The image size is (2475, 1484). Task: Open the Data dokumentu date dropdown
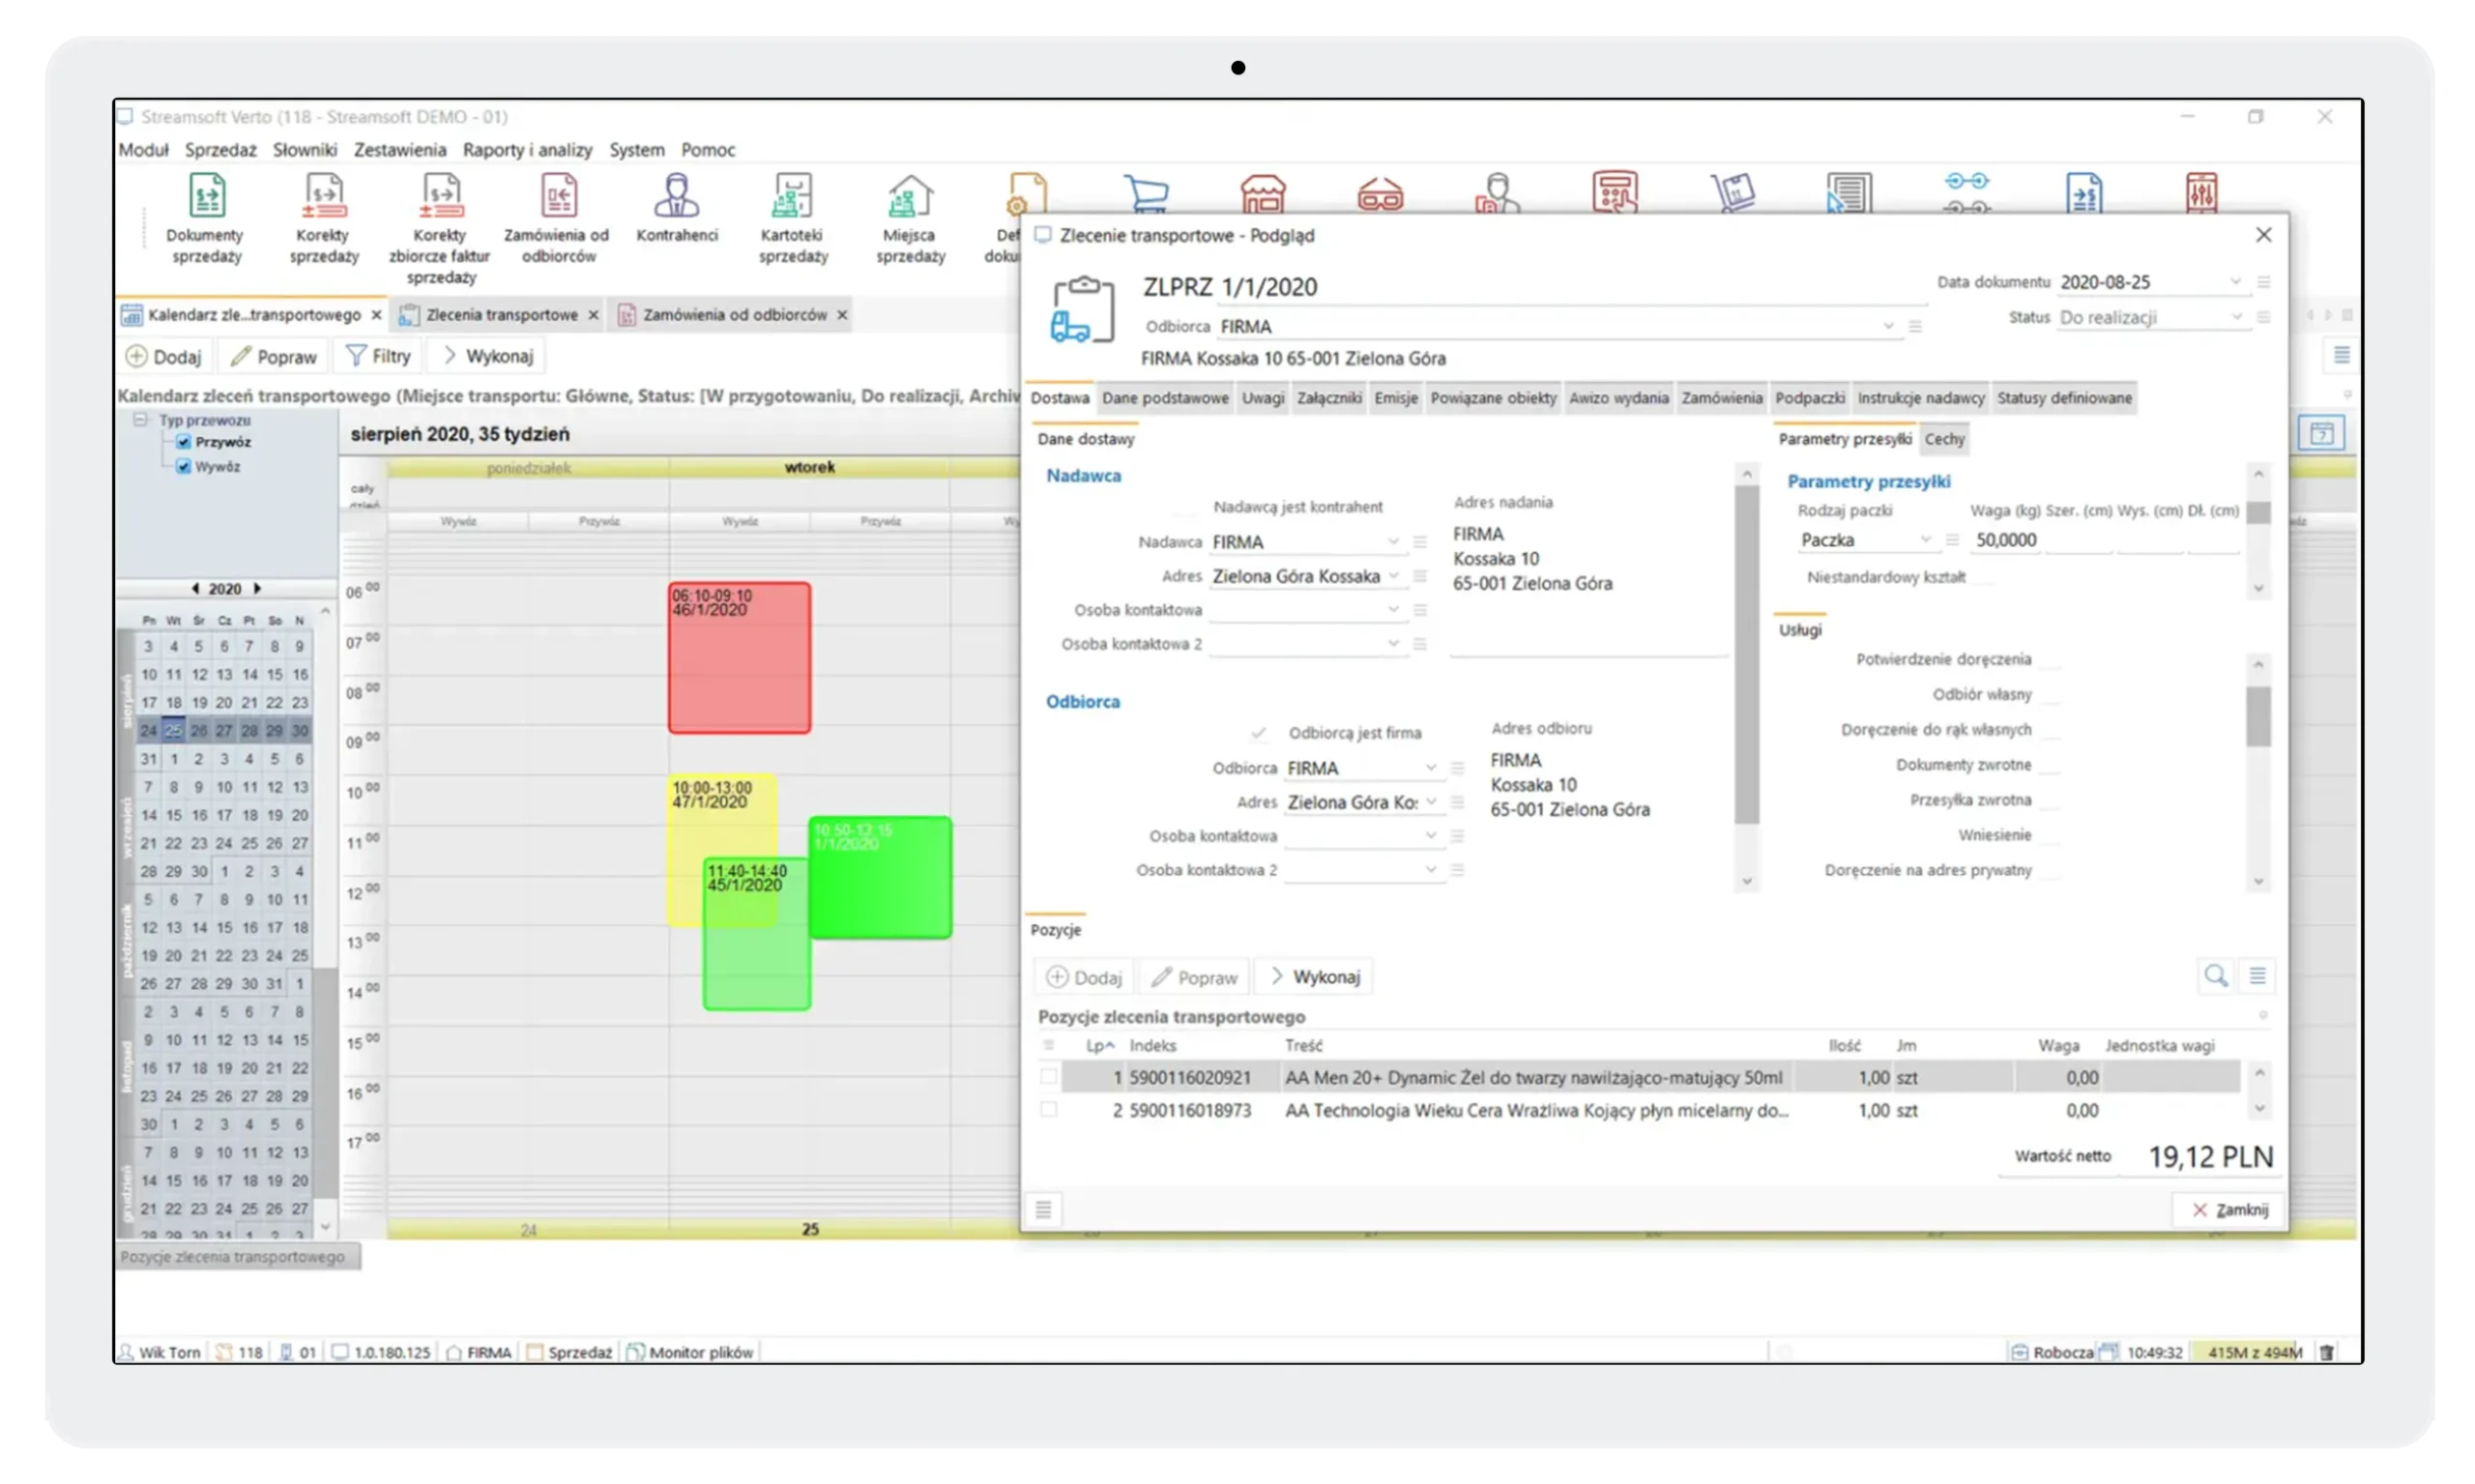pos(2236,282)
